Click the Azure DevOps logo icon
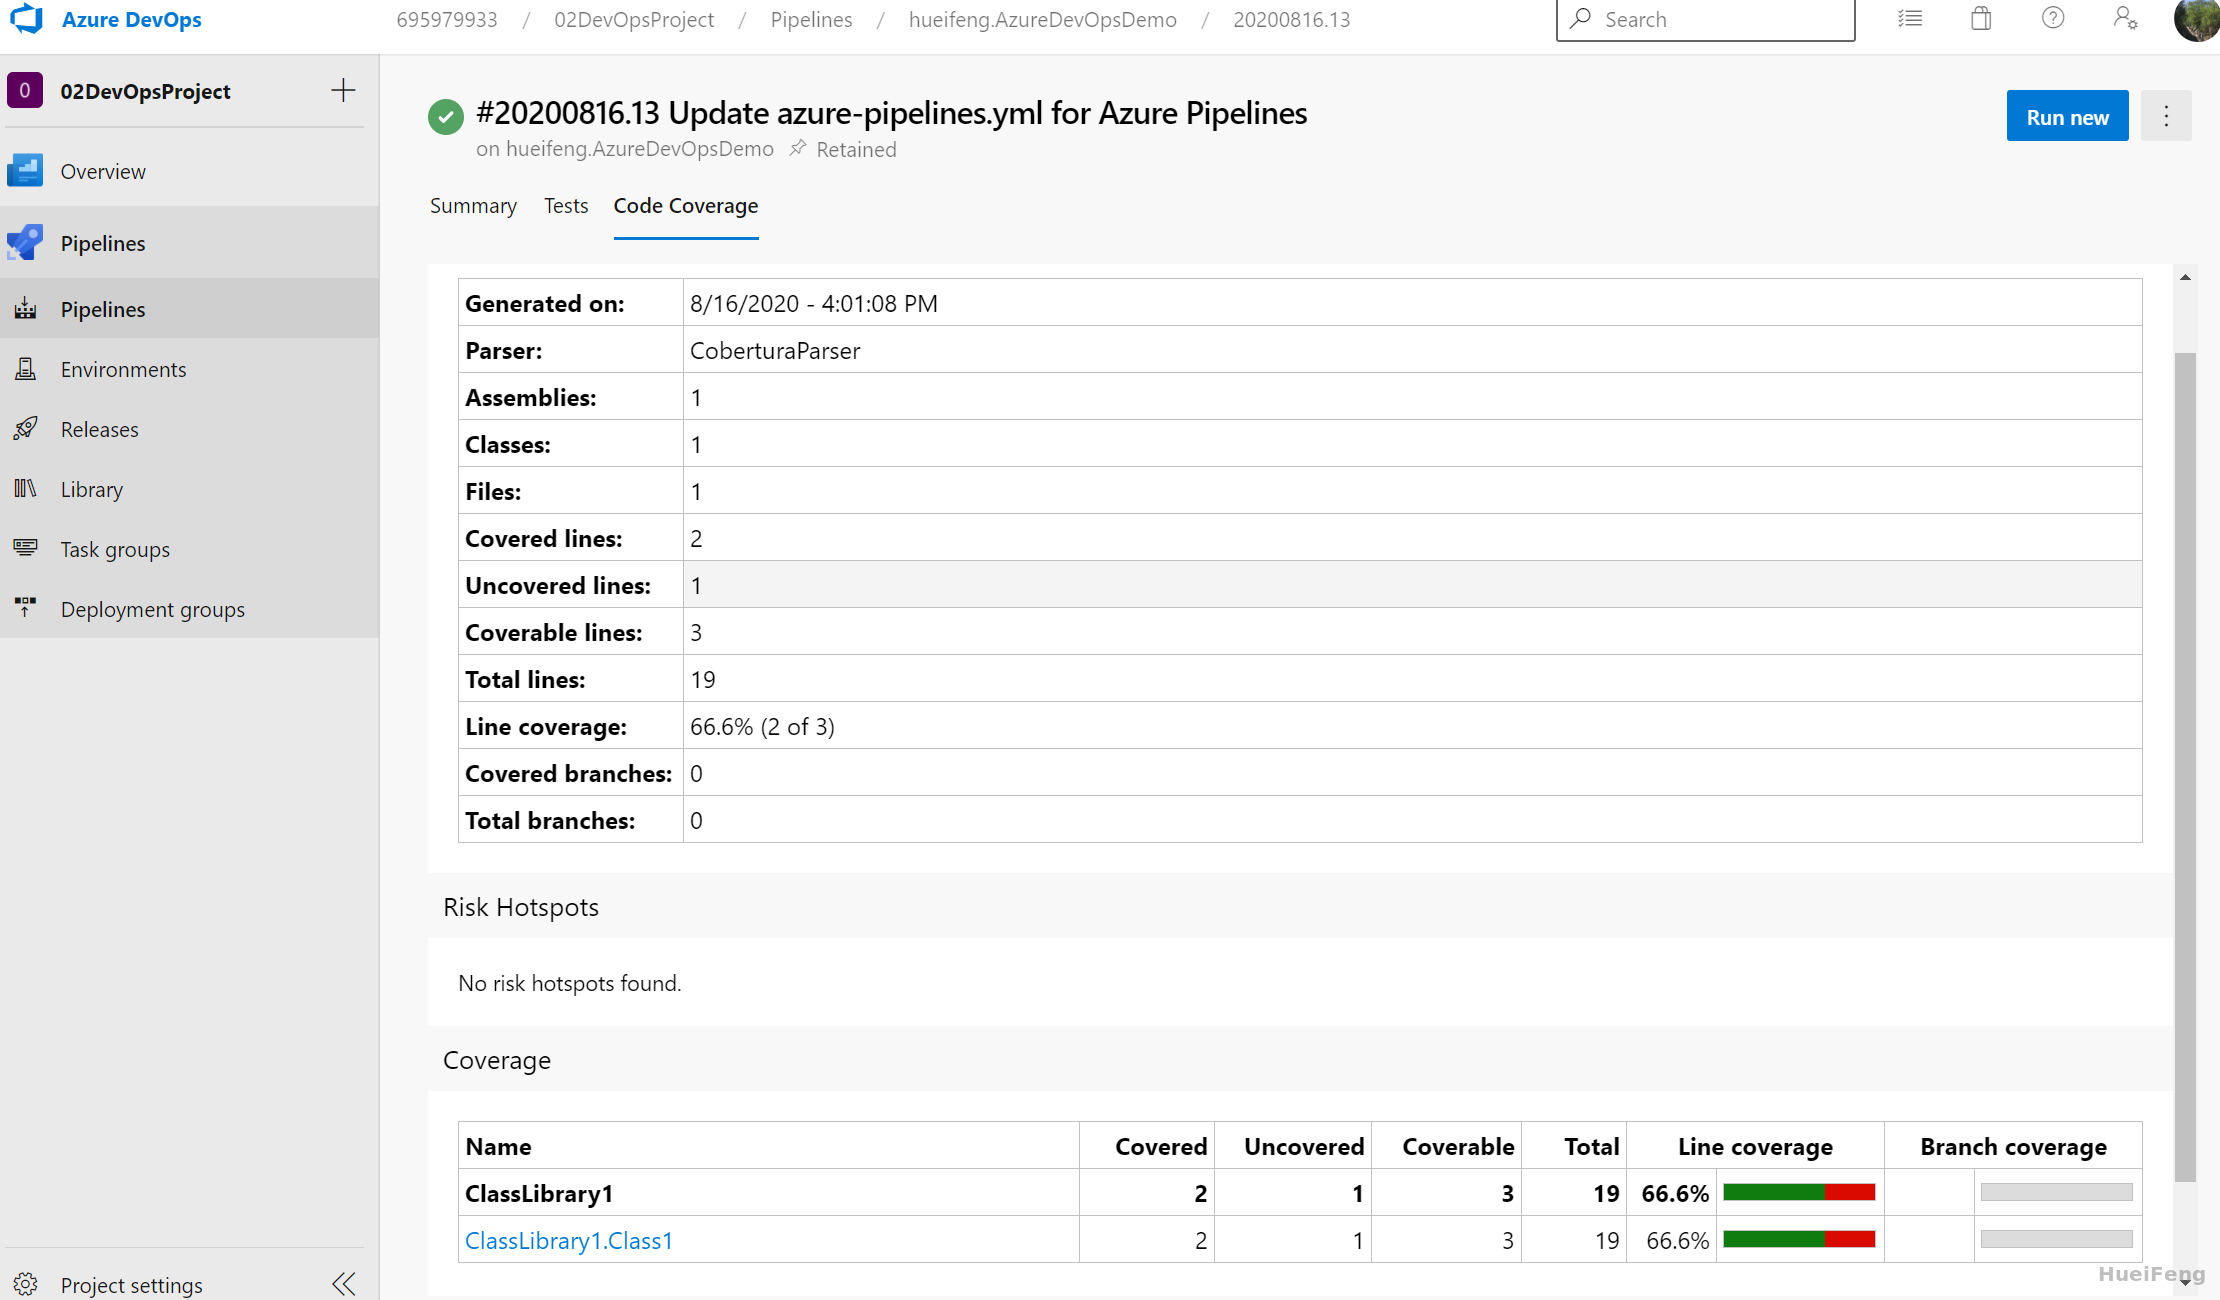This screenshot has height=1300, width=2220. [27, 19]
